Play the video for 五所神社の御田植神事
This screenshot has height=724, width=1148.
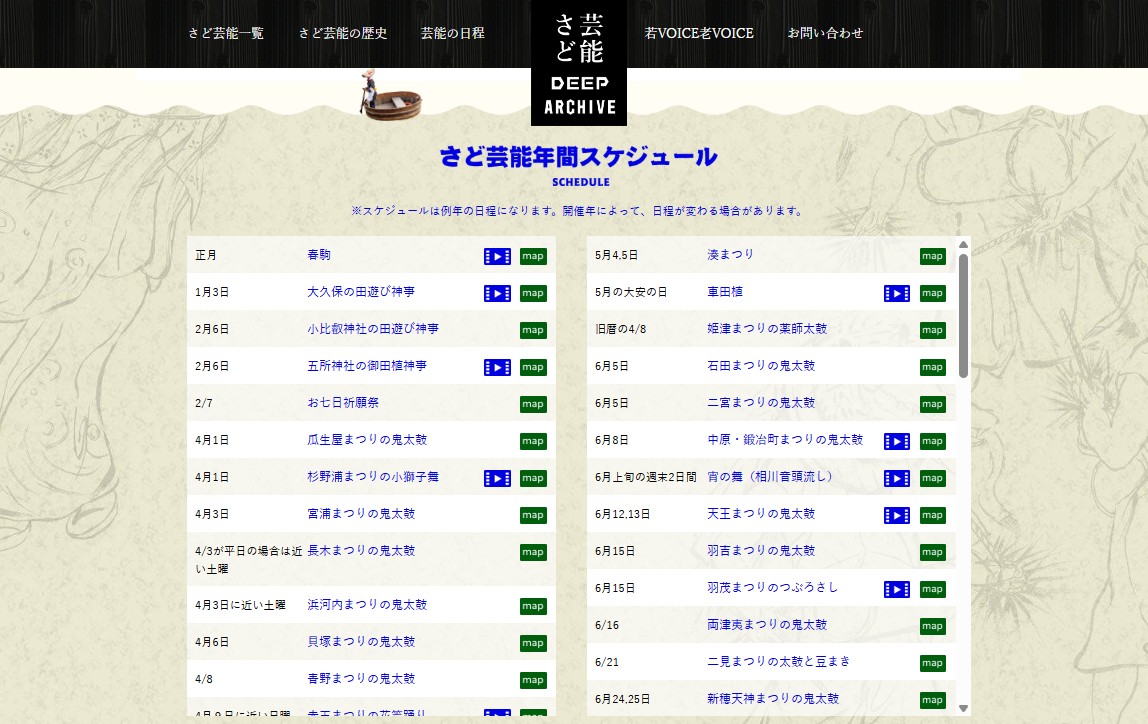497,367
